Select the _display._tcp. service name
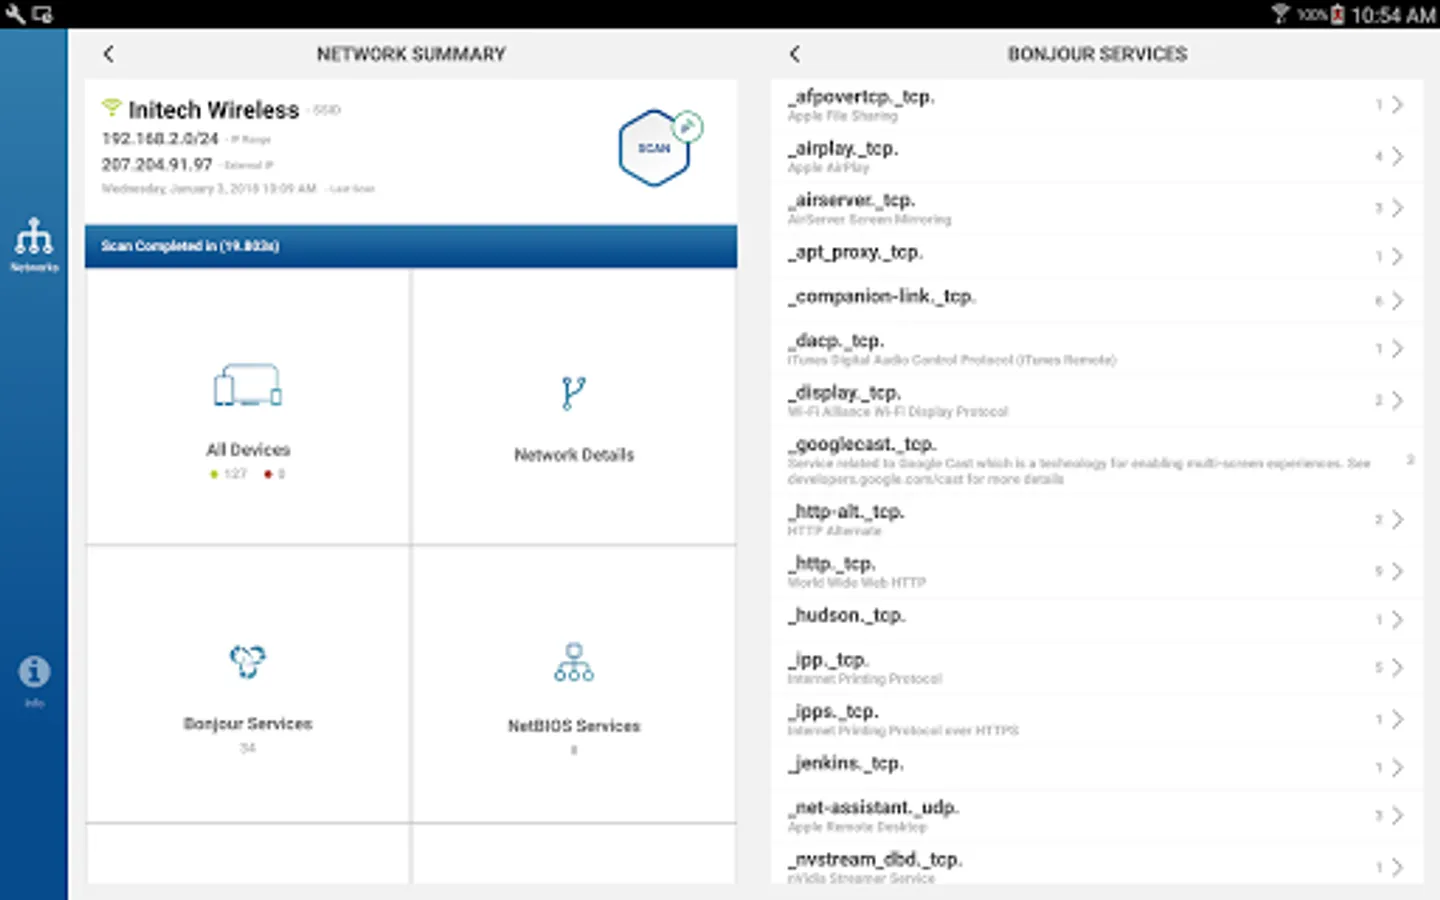Screen dimensions: 1440x900 (845, 393)
